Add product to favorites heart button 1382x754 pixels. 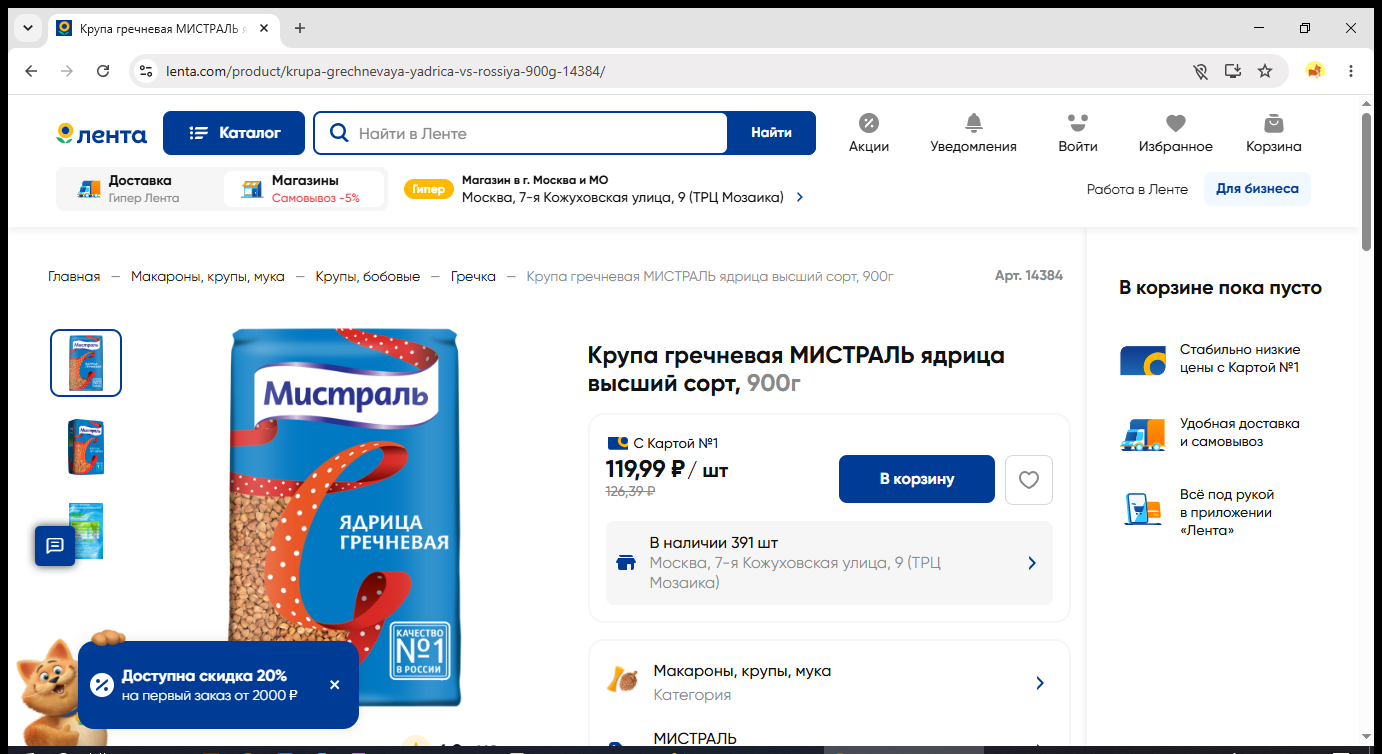(1029, 480)
